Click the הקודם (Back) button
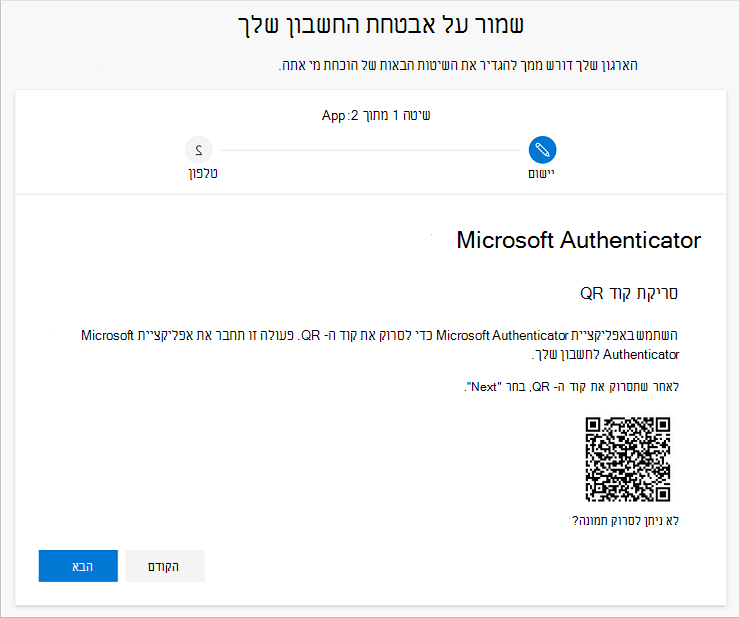 tap(165, 566)
